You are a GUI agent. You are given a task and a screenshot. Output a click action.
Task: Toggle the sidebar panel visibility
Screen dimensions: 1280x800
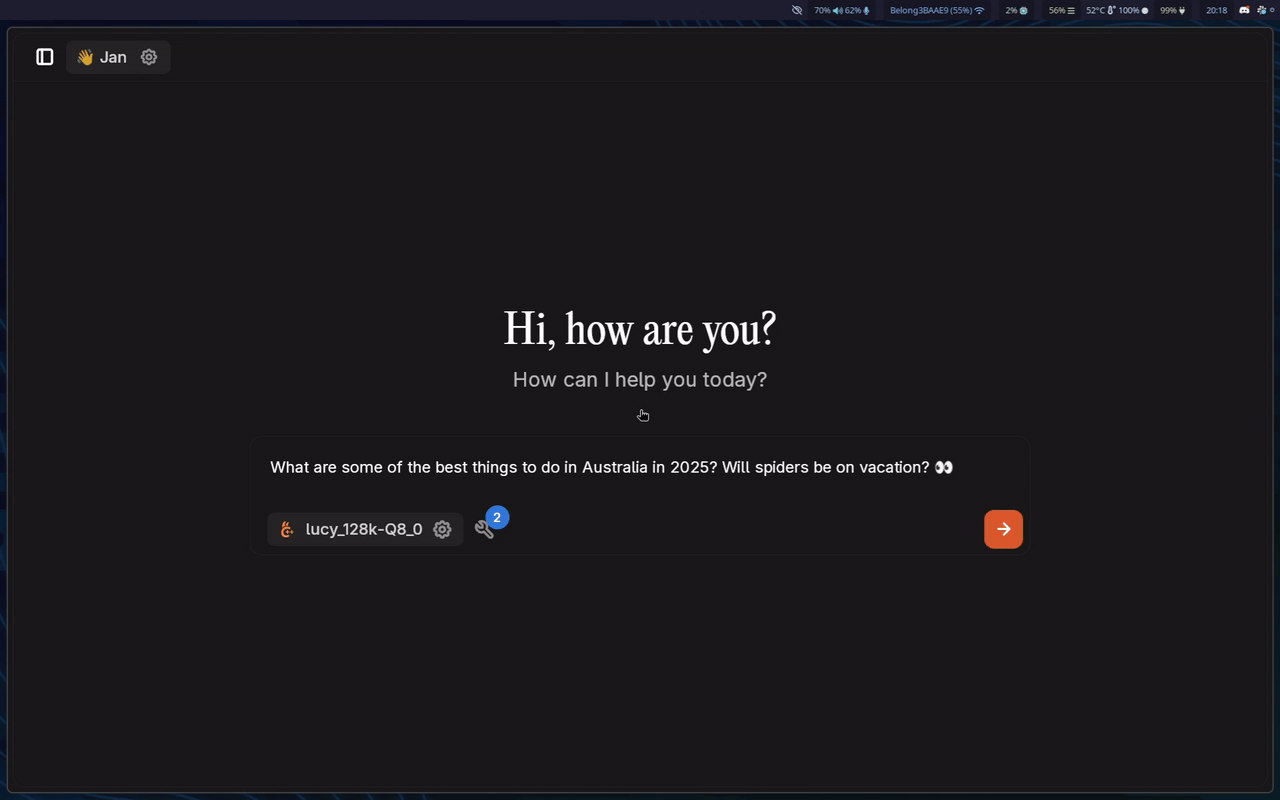pos(44,57)
